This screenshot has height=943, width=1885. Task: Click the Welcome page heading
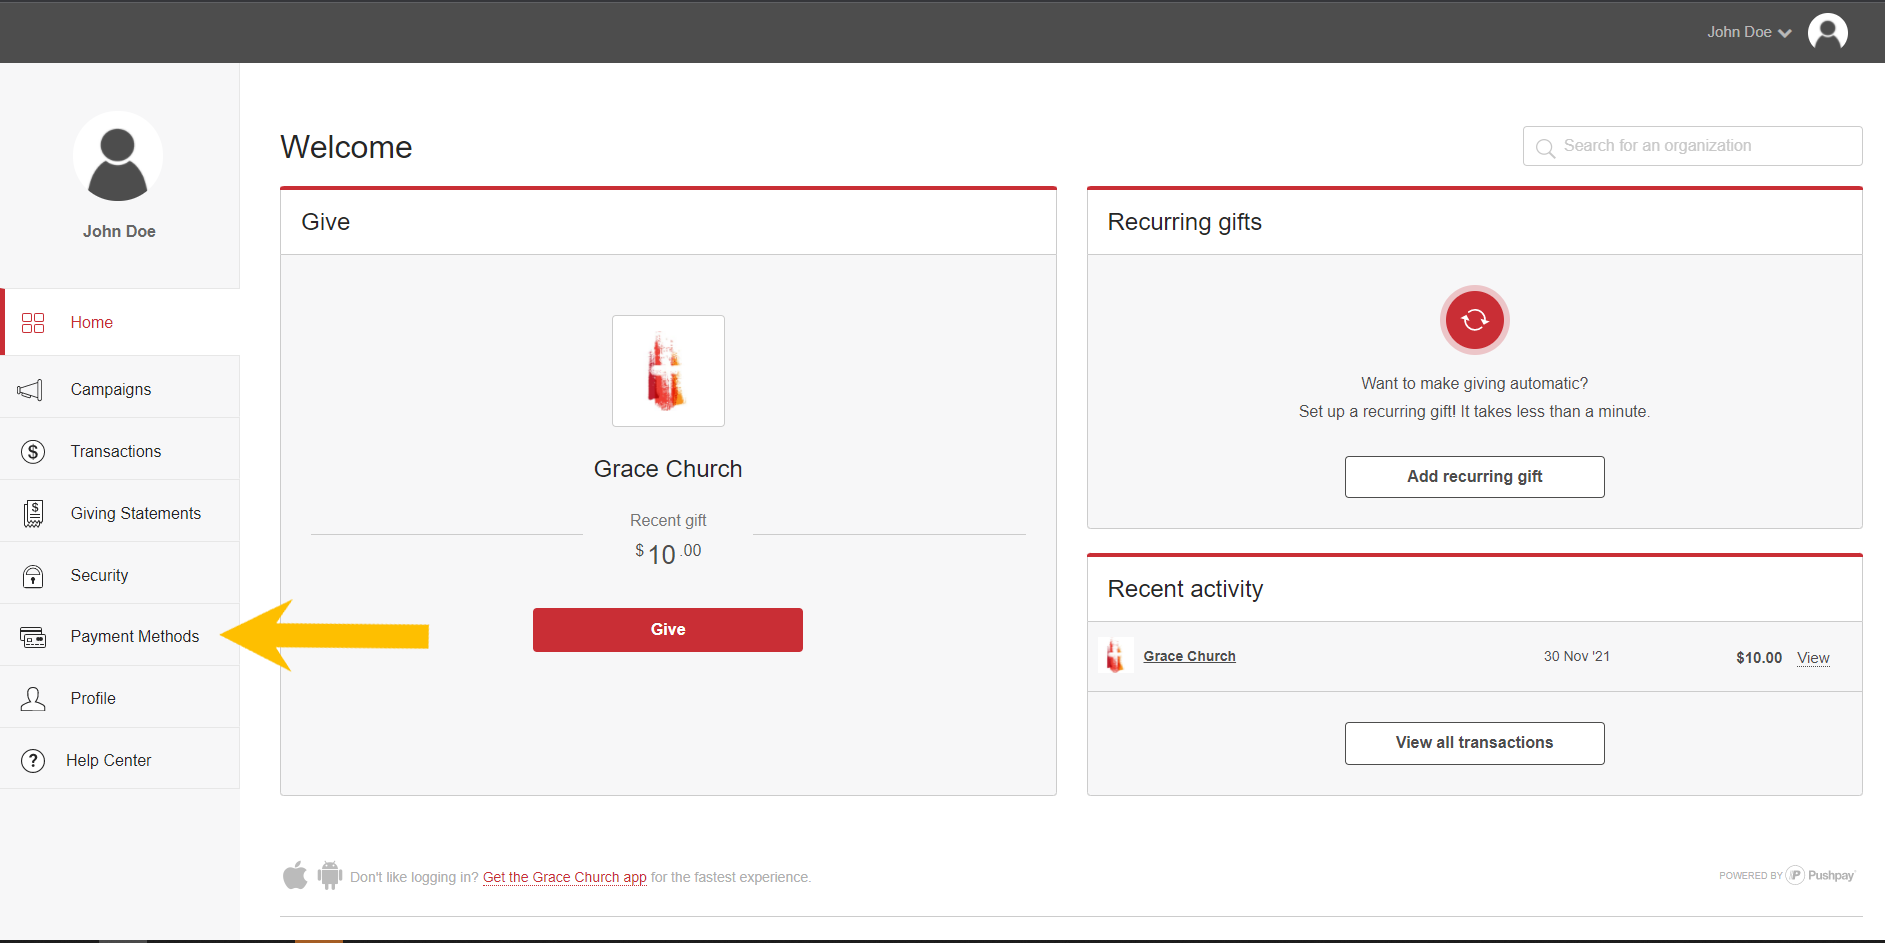coord(346,147)
